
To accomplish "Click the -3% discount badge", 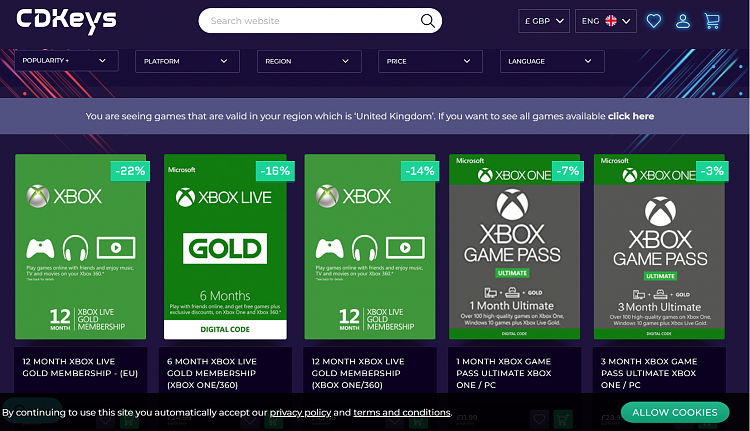I will (x=713, y=171).
